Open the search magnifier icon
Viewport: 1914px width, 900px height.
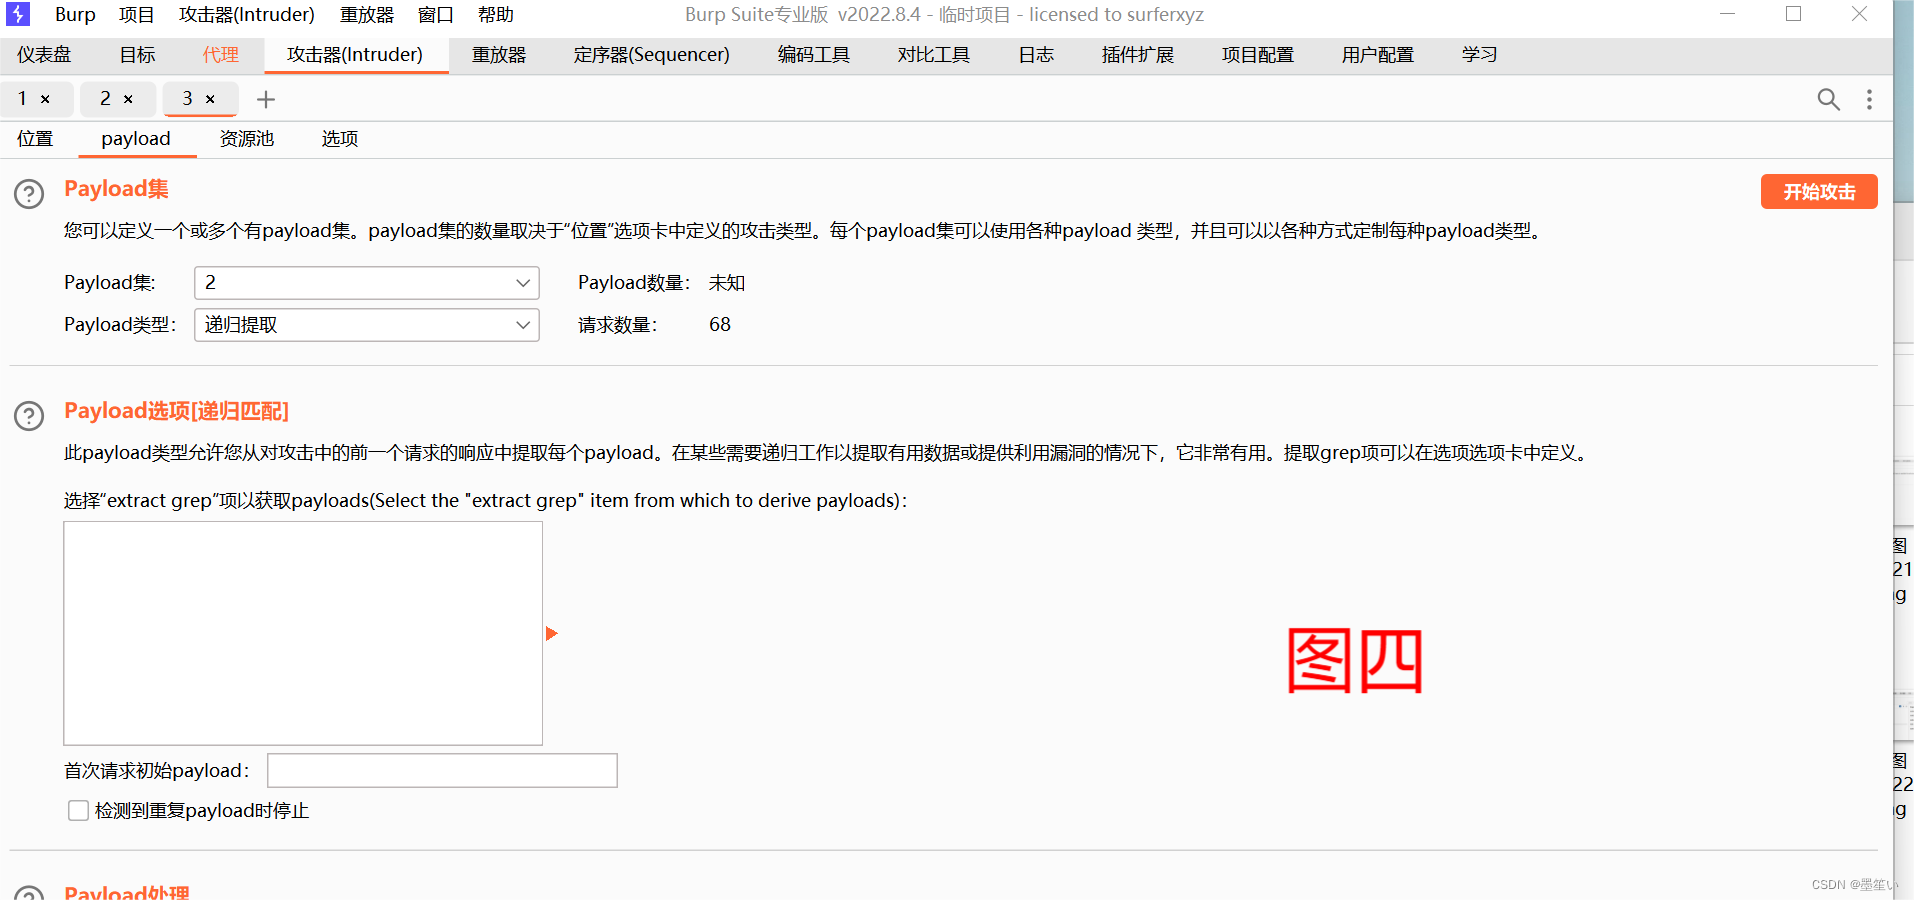point(1828,99)
